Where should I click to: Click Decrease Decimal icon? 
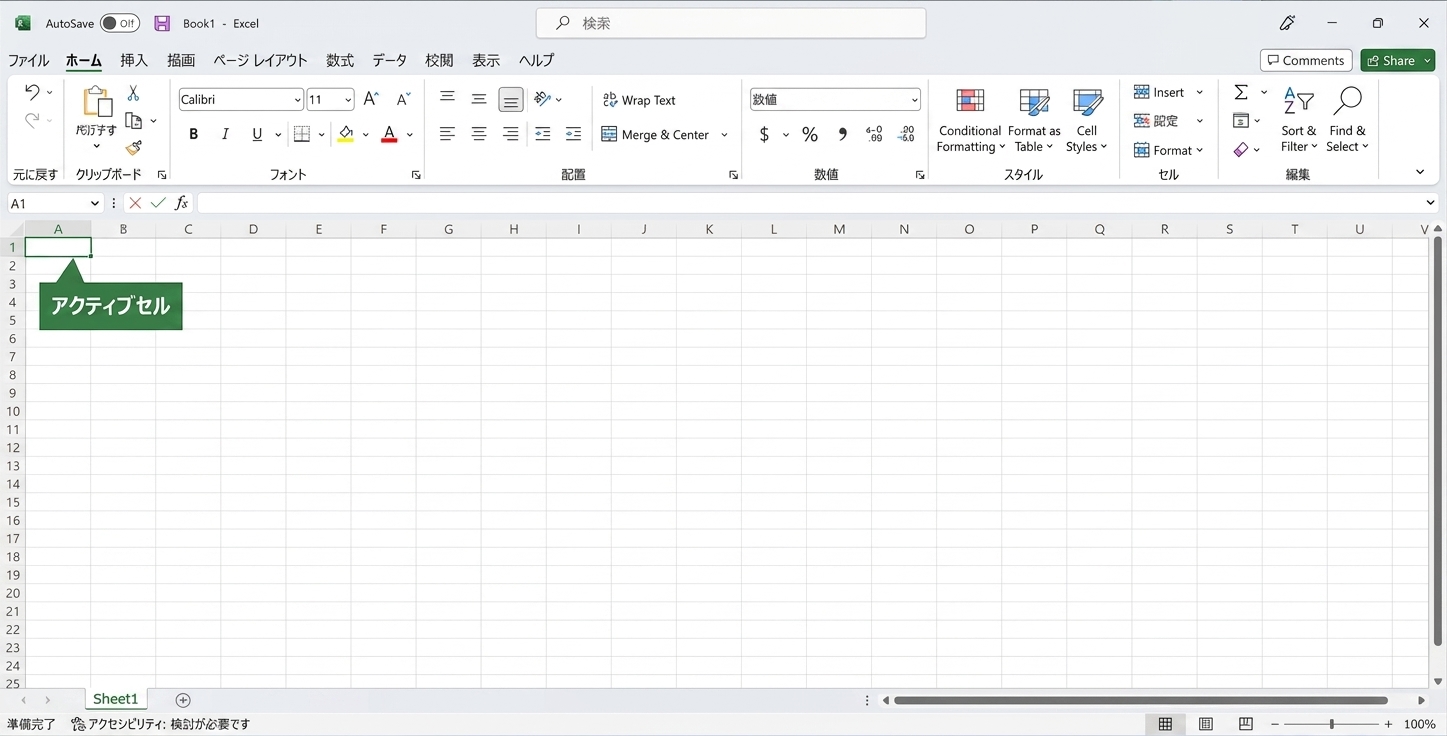click(907, 134)
